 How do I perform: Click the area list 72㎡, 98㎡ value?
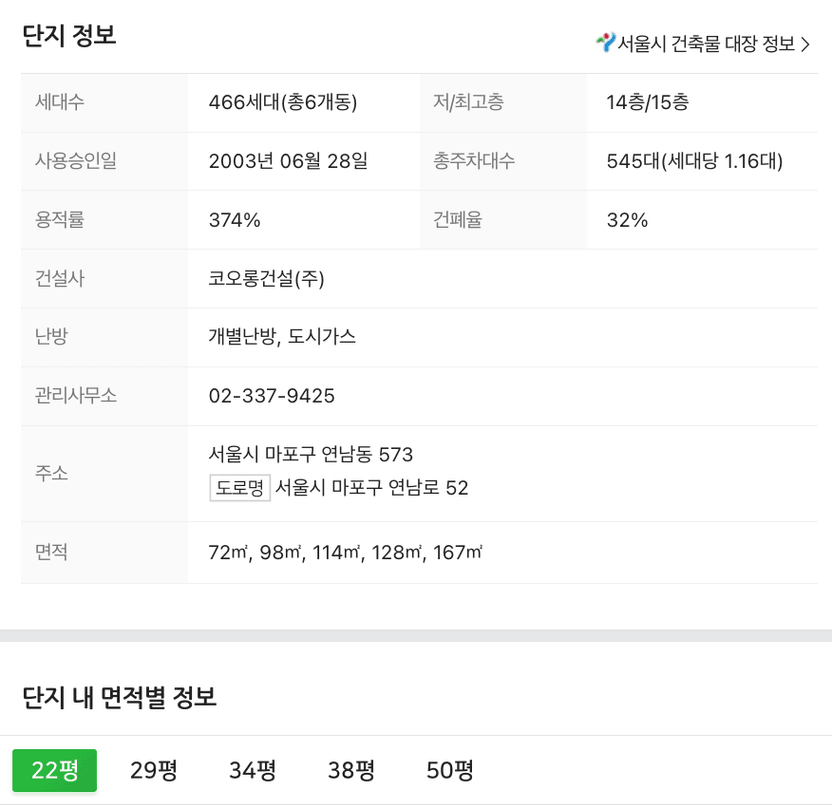[345, 552]
